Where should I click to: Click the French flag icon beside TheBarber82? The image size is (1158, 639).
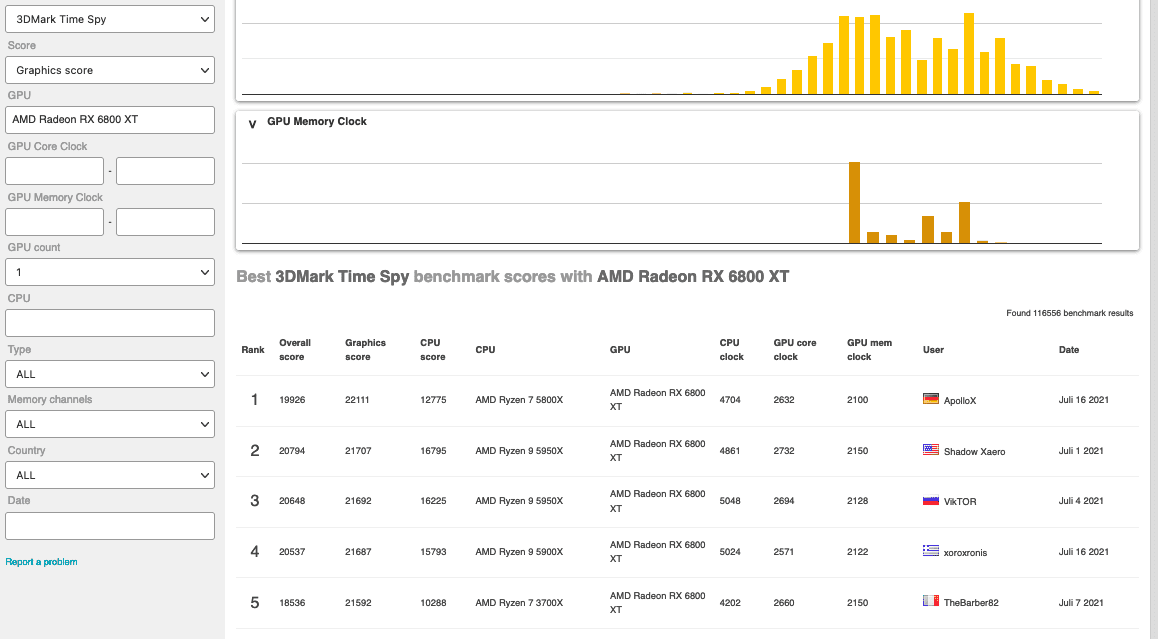tap(931, 601)
